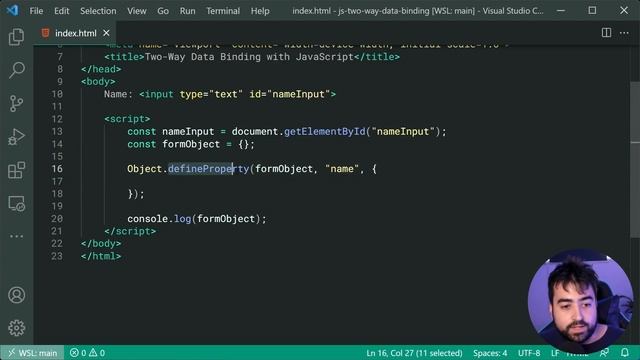Open the Explorer view in the activity bar

[16, 37]
